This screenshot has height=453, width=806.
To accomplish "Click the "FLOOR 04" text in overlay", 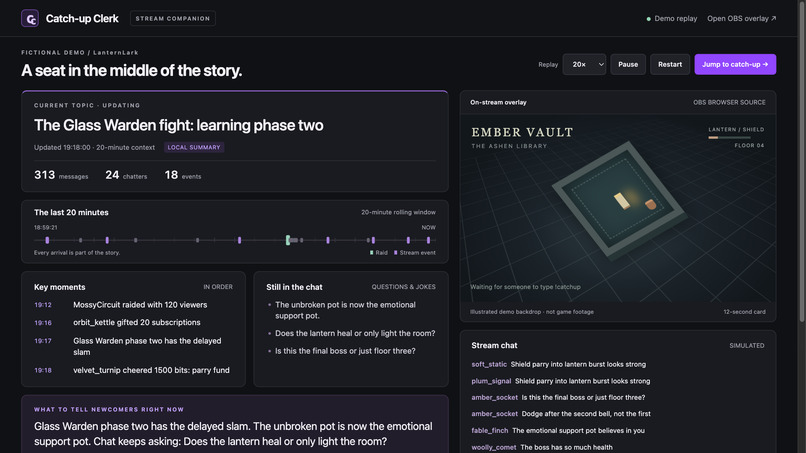I will click(x=749, y=146).
